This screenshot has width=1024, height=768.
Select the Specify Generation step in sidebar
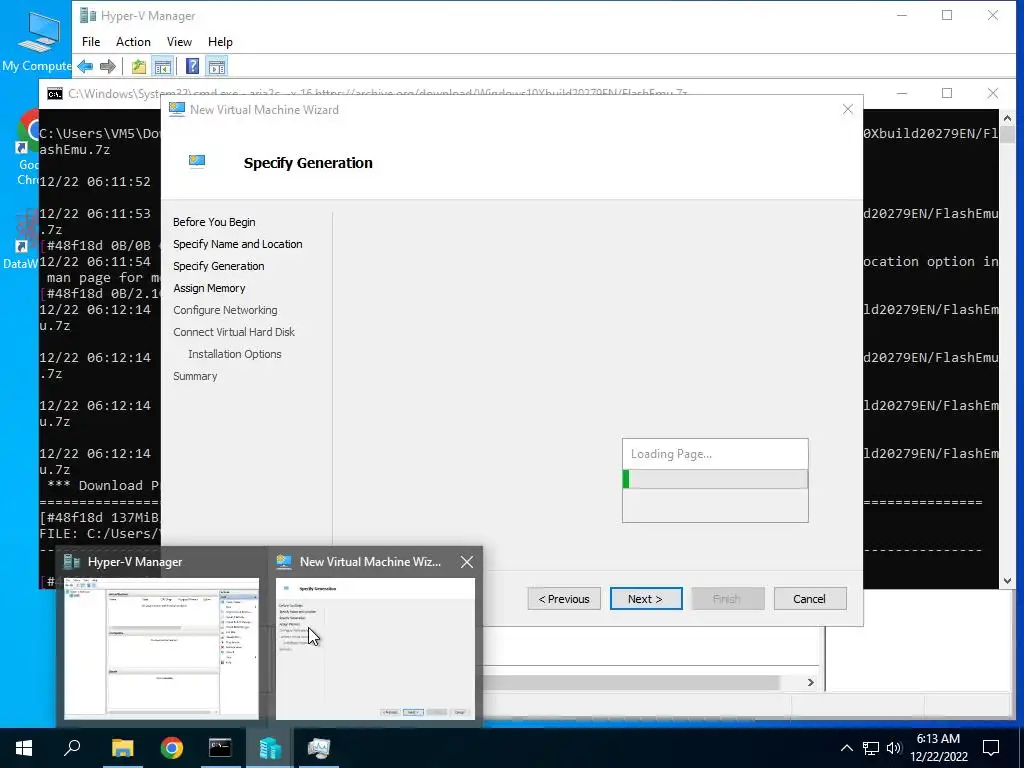pyautogui.click(x=219, y=266)
